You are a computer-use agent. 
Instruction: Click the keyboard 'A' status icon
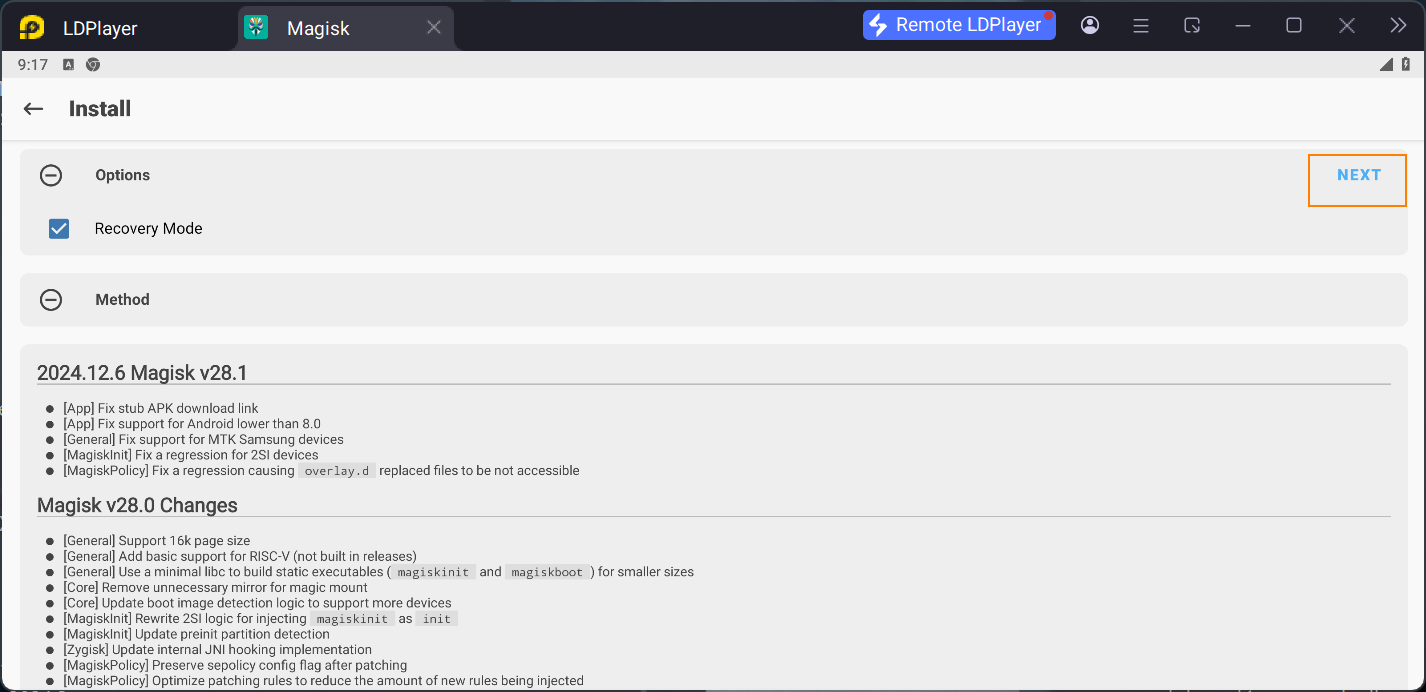click(69, 64)
